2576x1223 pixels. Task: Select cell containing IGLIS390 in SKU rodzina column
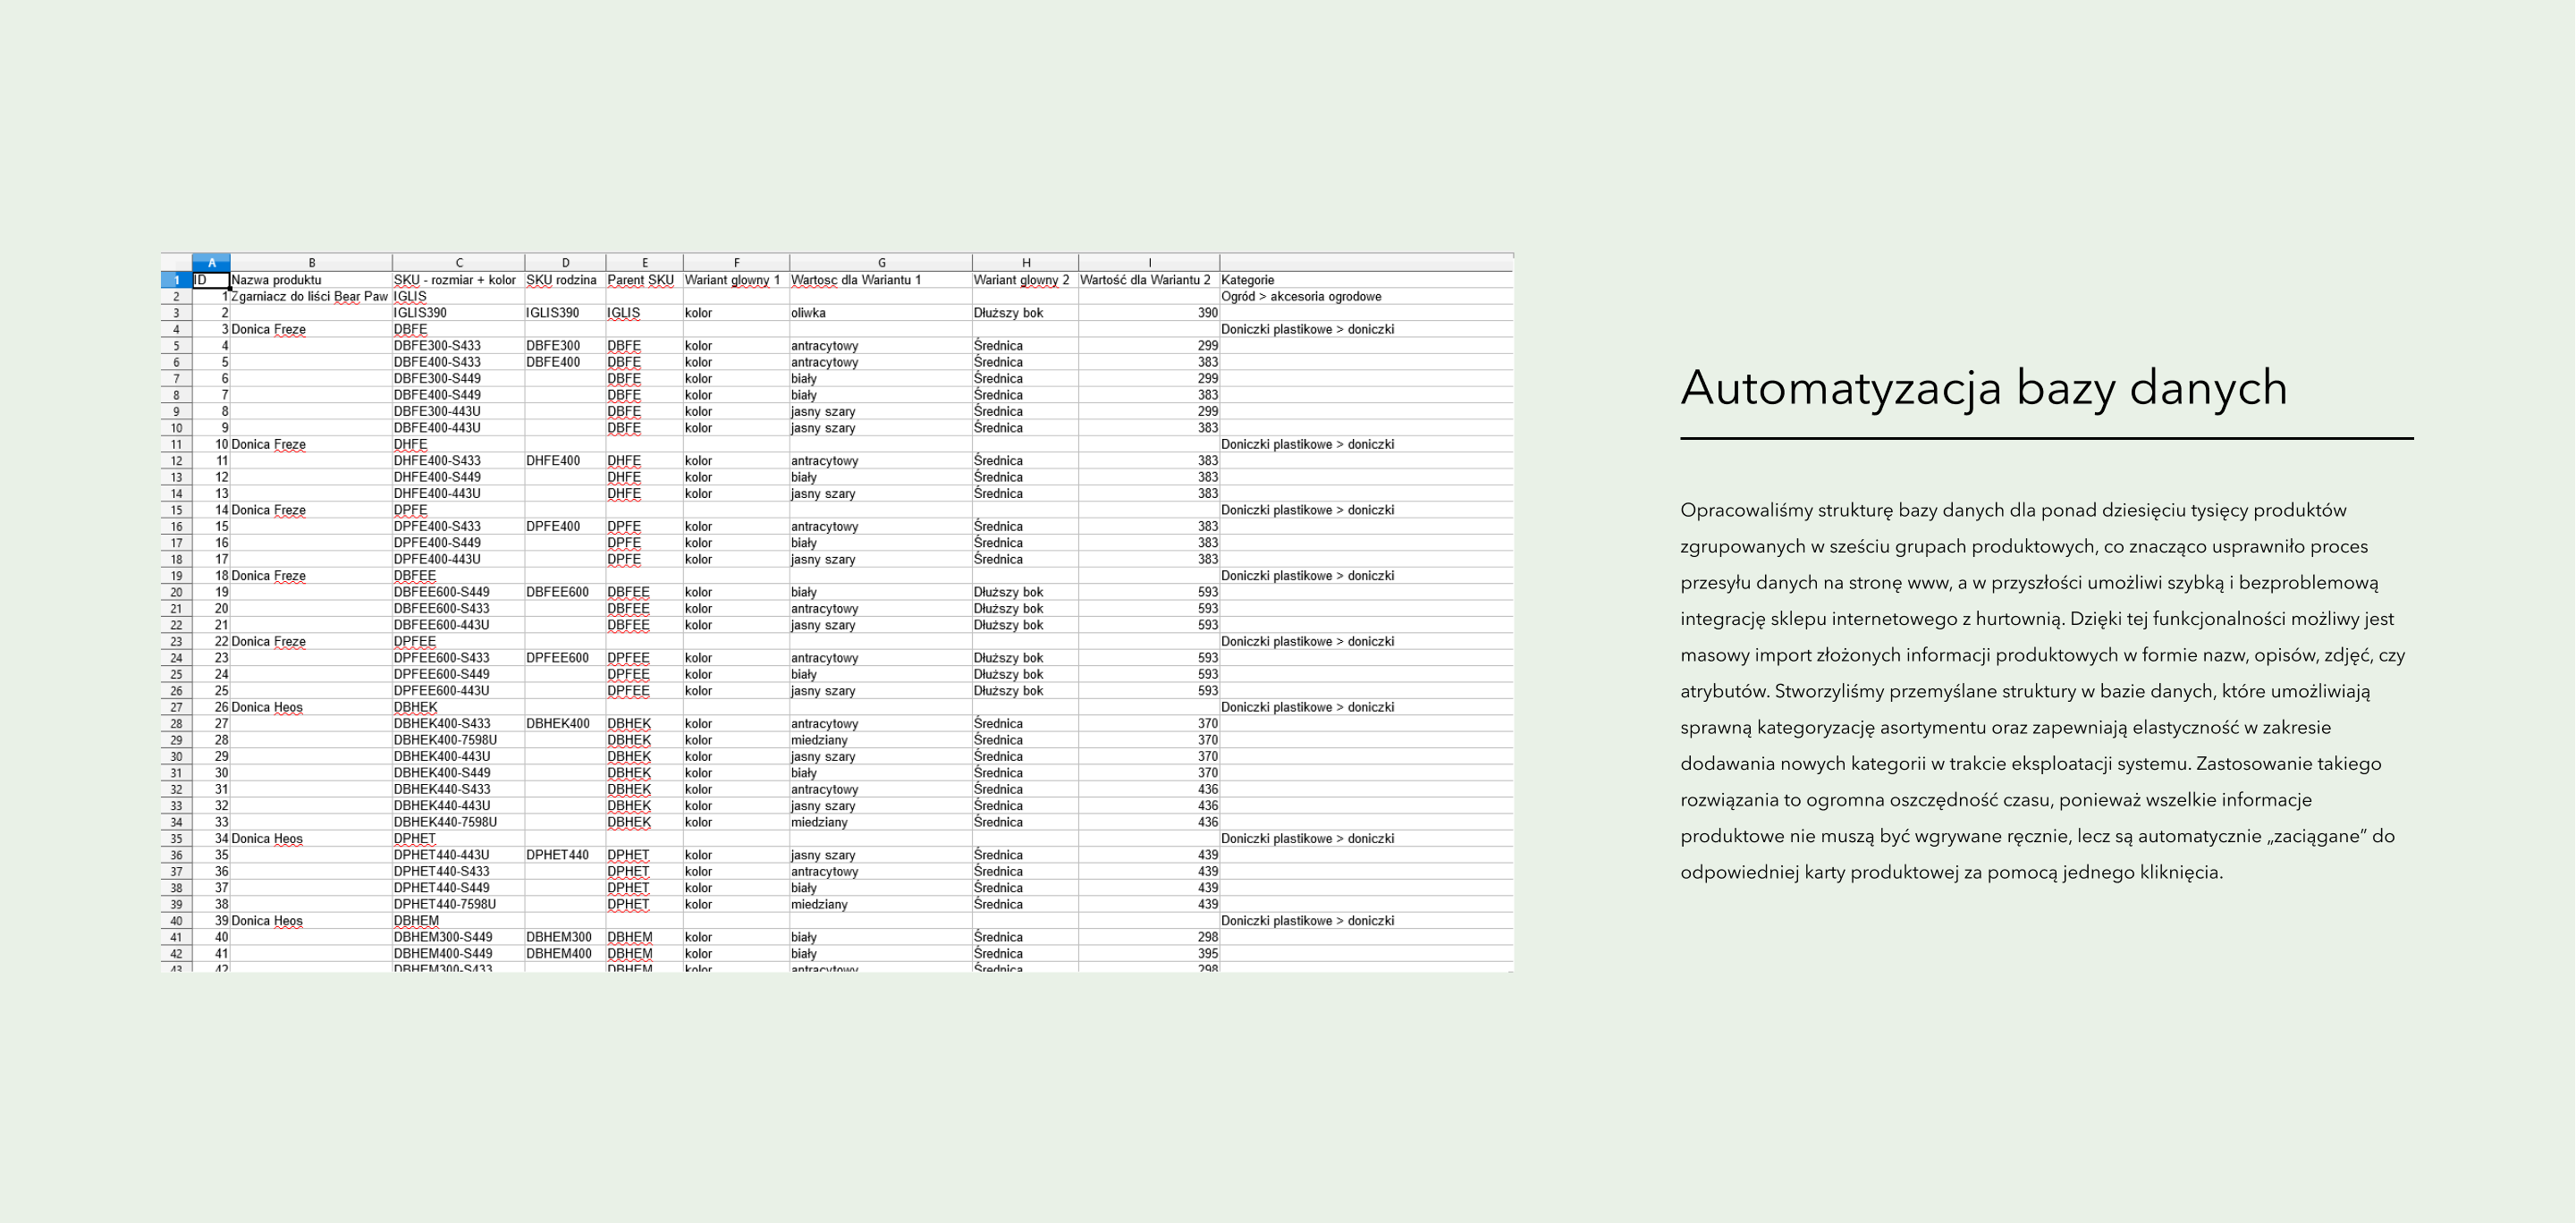pyautogui.click(x=553, y=313)
